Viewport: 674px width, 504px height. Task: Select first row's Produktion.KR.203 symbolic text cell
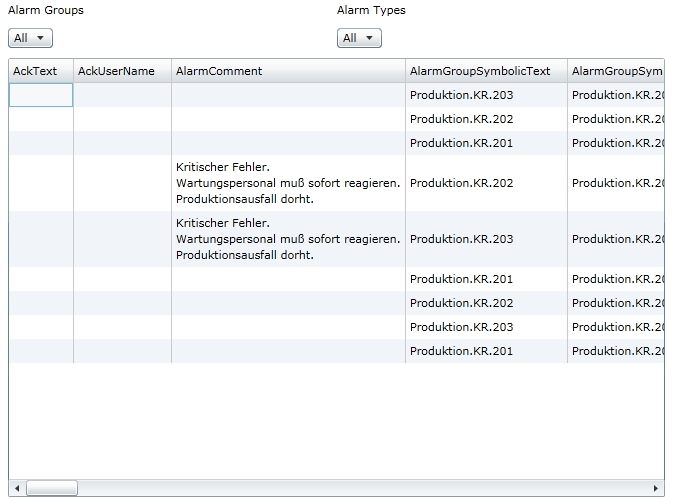click(485, 95)
